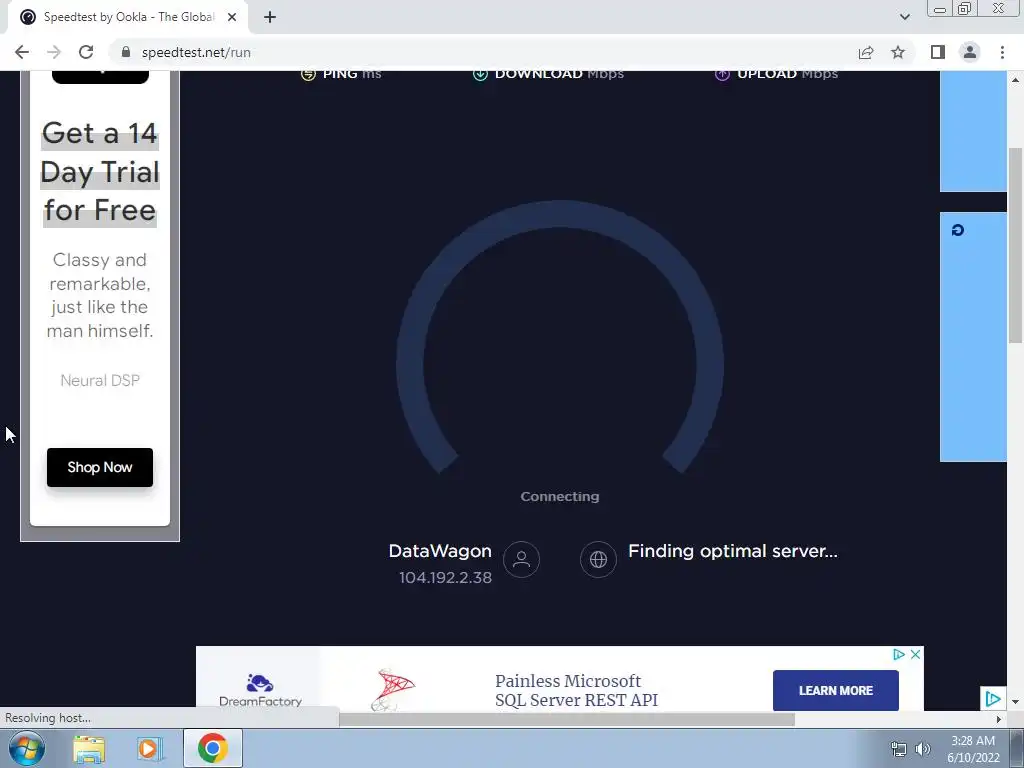This screenshot has width=1024, height=768.
Task: Close the Speedtest by Ookla tab
Action: [x=232, y=17]
